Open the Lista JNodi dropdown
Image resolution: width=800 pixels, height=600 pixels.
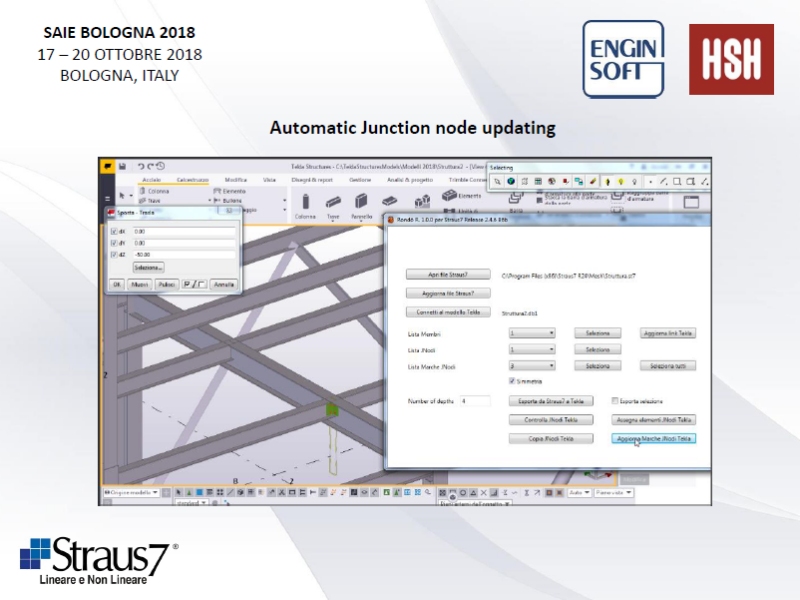click(532, 350)
